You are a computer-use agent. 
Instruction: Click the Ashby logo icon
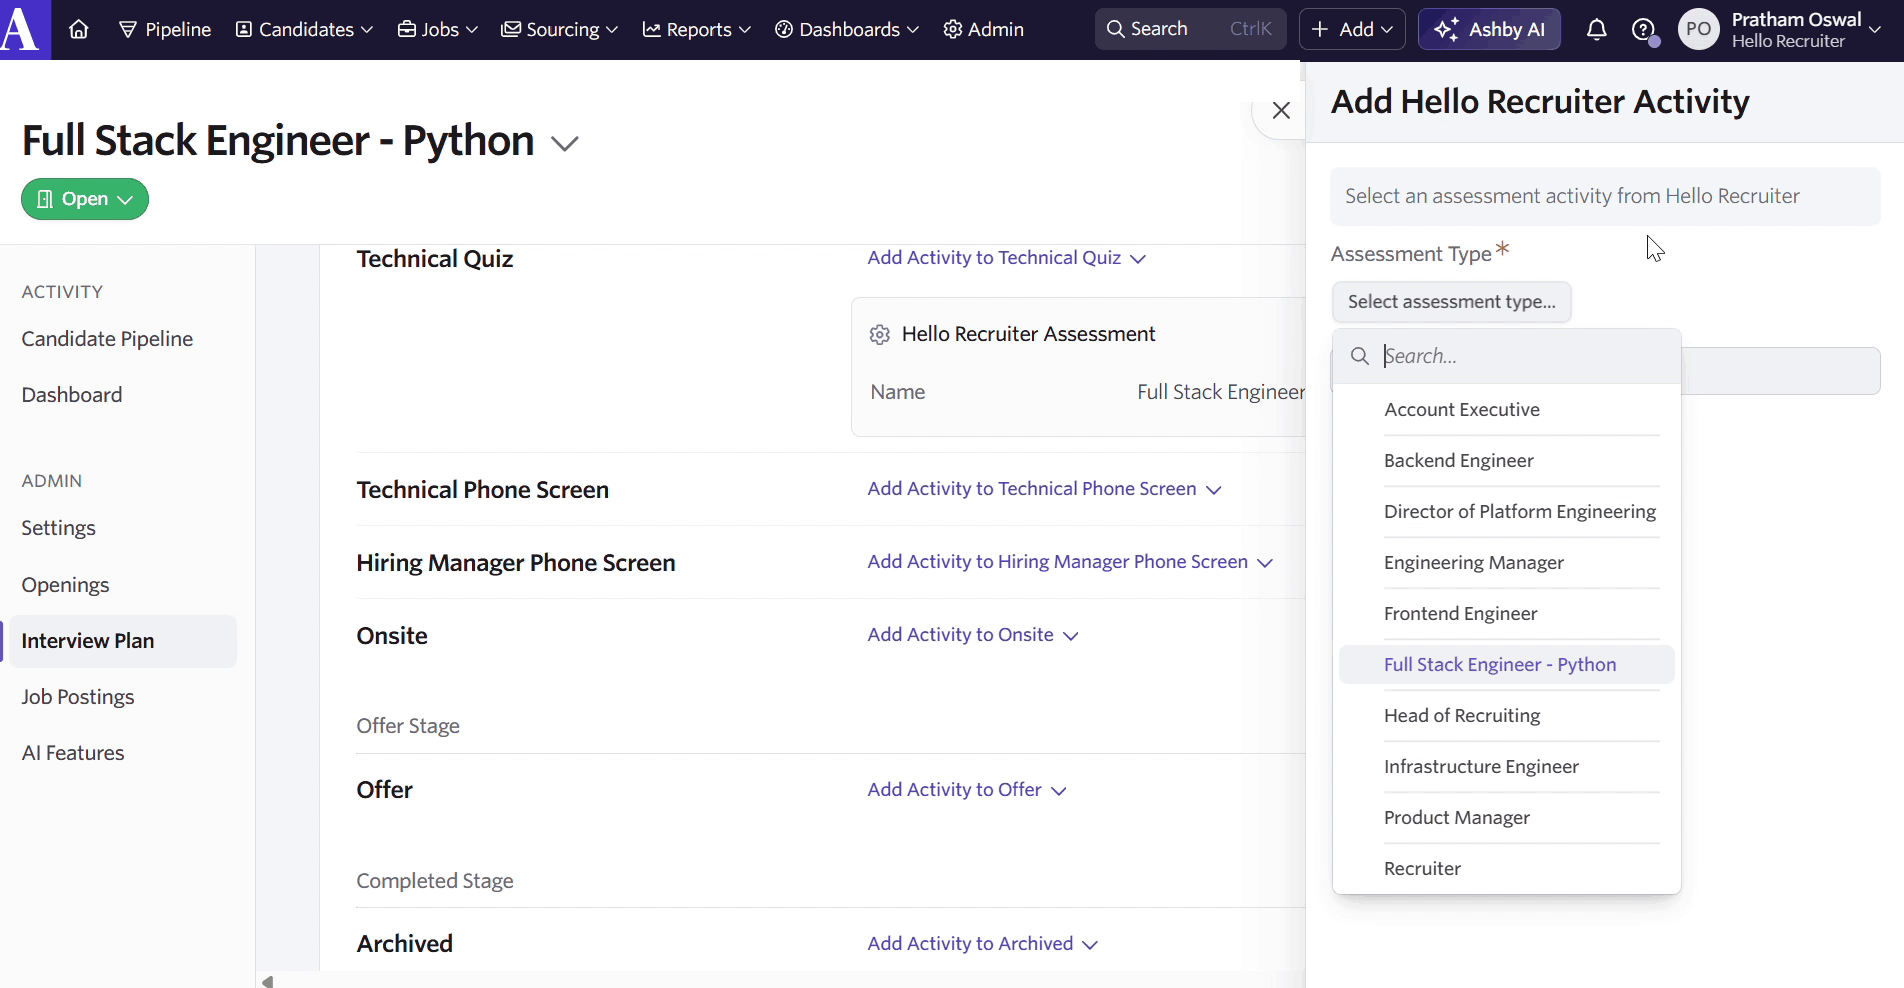24,29
